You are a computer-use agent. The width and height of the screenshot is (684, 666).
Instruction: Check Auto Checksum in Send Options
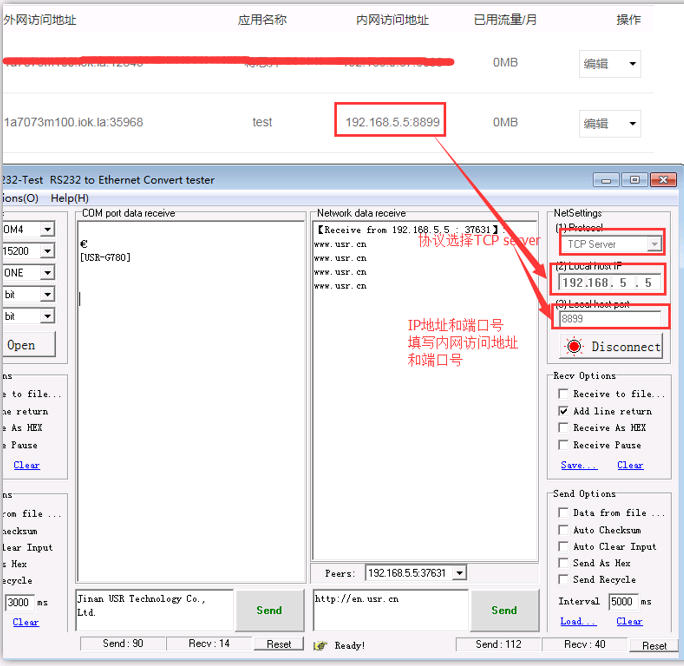pos(564,530)
